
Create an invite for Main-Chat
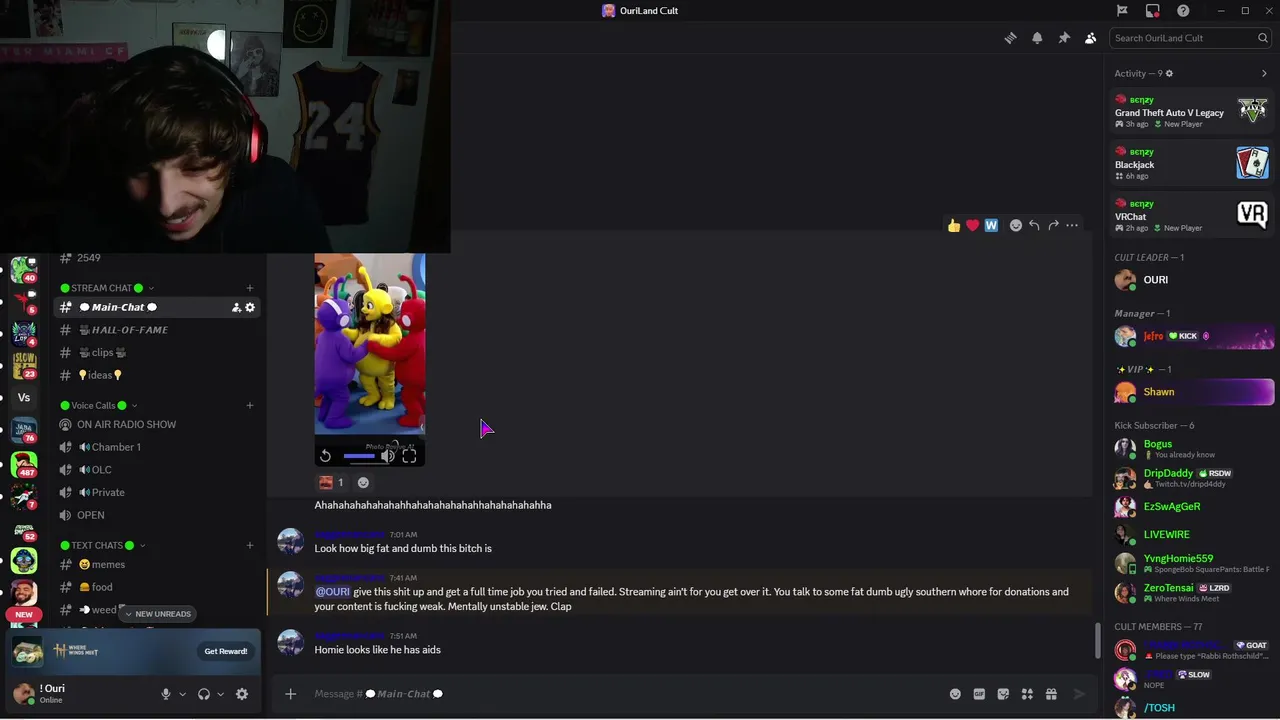[236, 307]
